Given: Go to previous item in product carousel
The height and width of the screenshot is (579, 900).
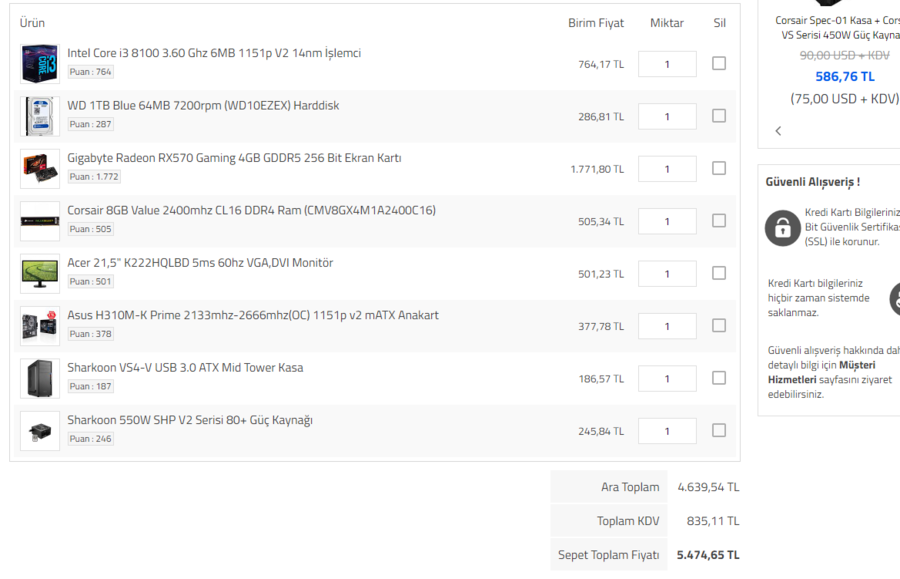Looking at the screenshot, I should (x=778, y=130).
